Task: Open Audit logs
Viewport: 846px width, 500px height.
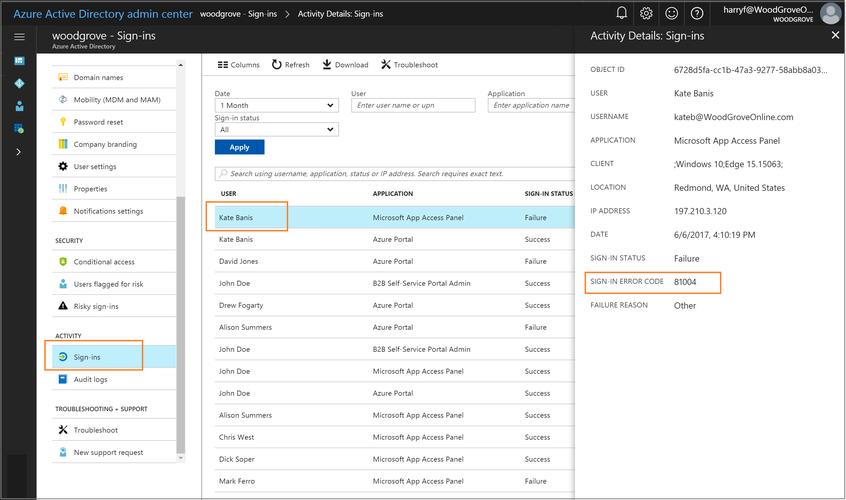Action: pyautogui.click(x=114, y=379)
